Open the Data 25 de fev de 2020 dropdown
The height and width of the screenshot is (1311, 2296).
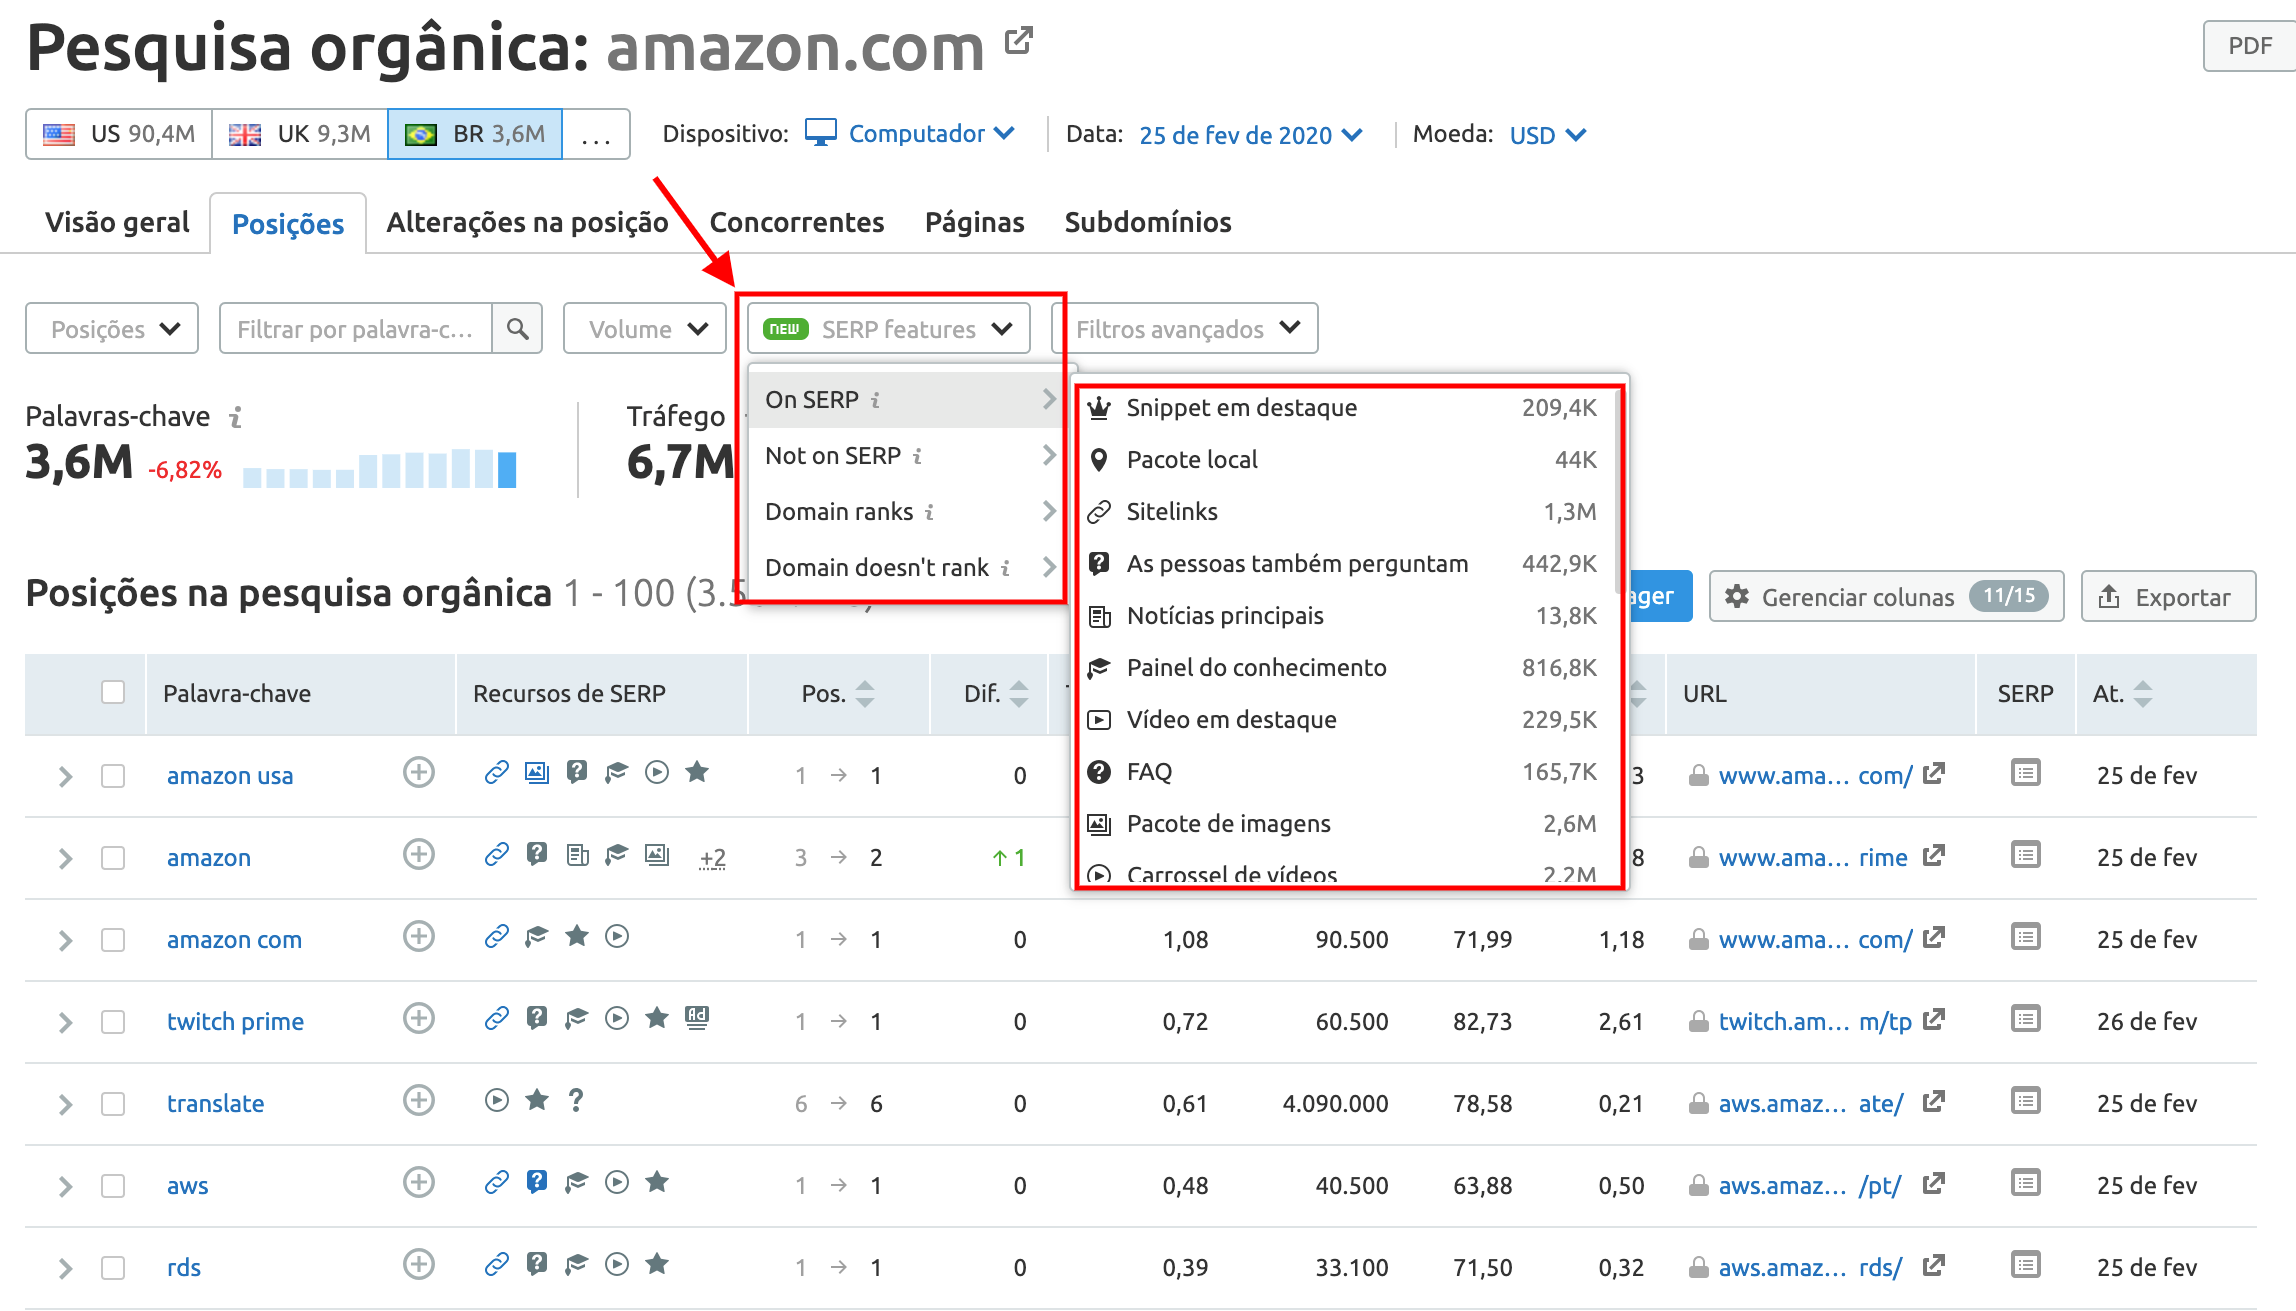(x=1250, y=135)
